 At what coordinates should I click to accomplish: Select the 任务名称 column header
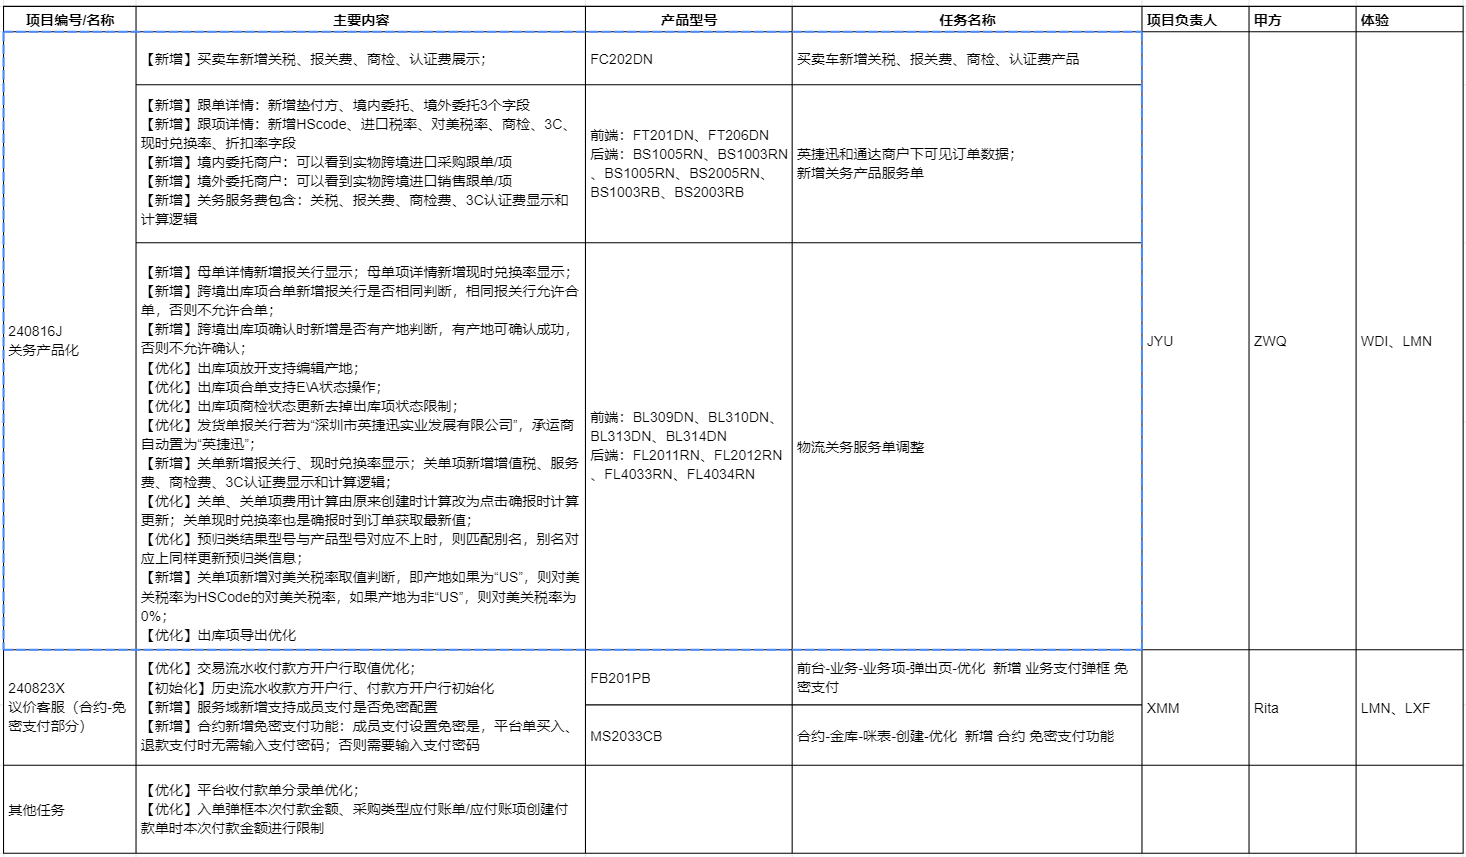(x=967, y=20)
